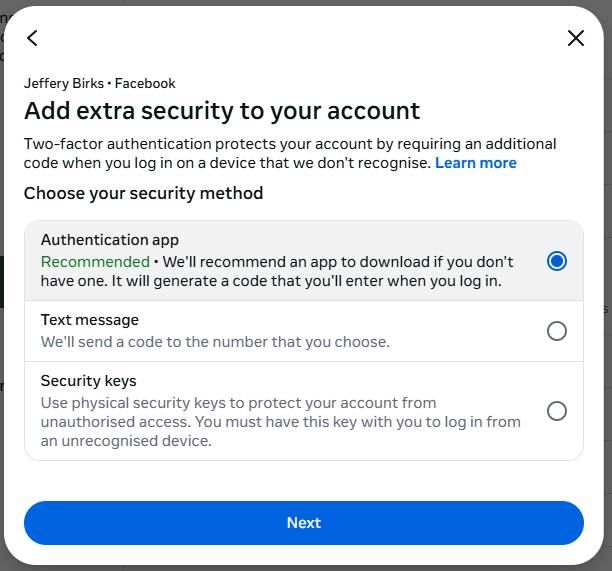Click the 'We'll send a code' description text

[215, 342]
